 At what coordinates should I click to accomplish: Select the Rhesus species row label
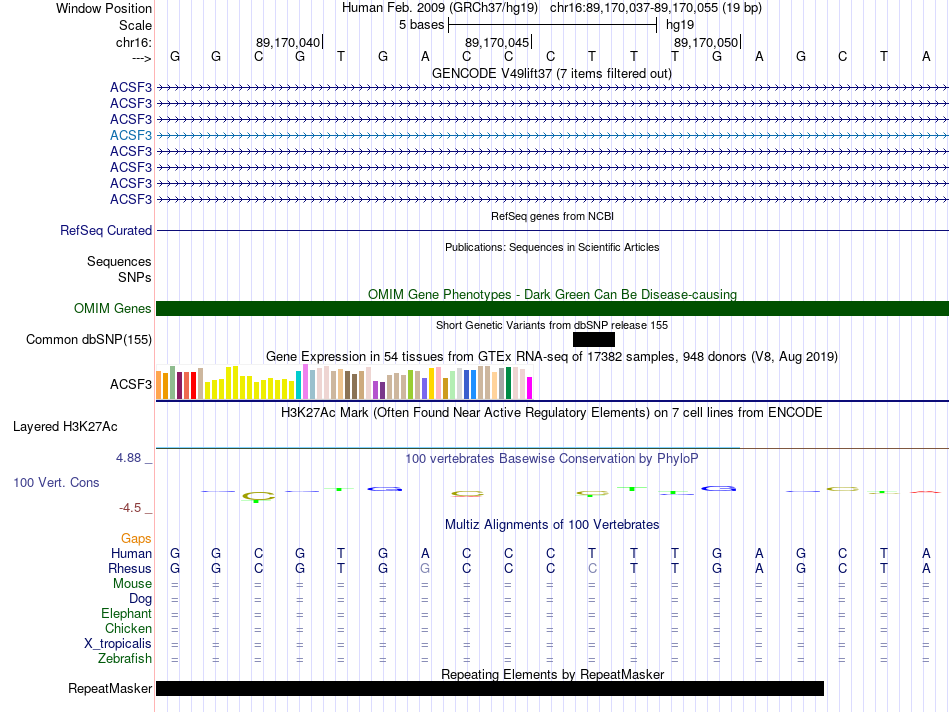pyautogui.click(x=130, y=568)
